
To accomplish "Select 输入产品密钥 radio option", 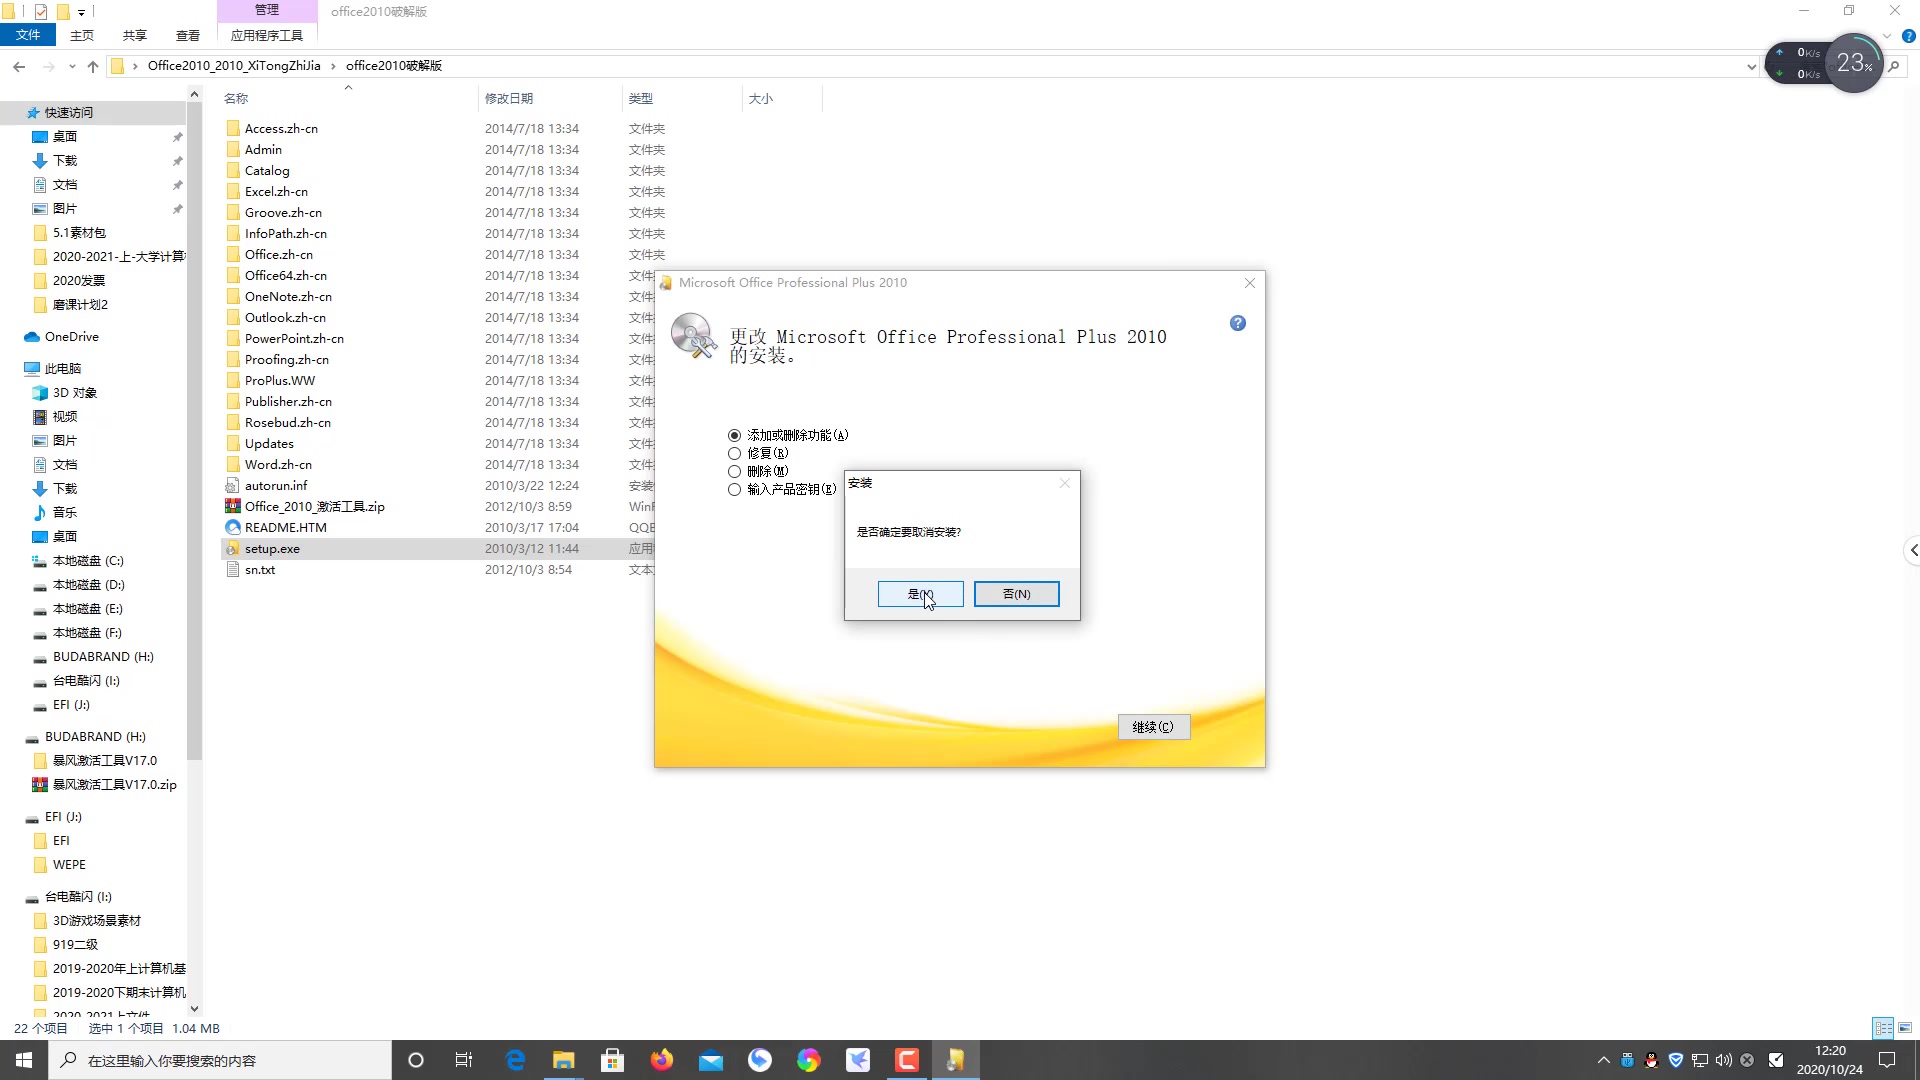I will (x=735, y=489).
